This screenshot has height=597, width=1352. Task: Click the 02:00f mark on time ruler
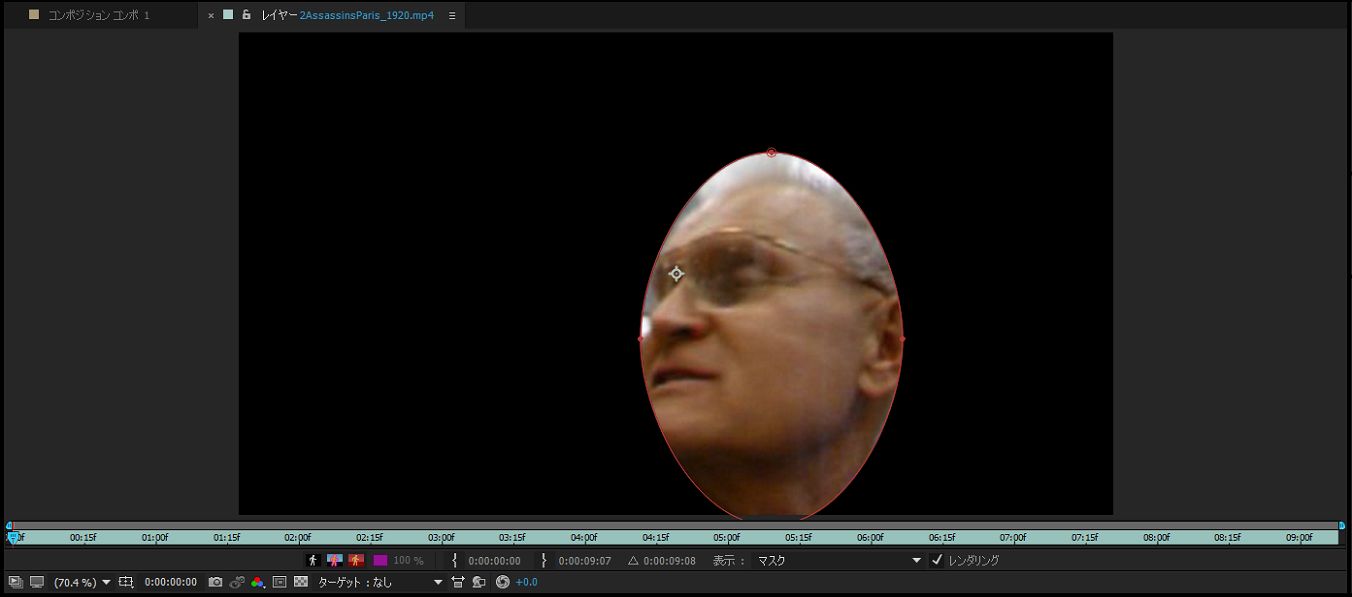298,537
